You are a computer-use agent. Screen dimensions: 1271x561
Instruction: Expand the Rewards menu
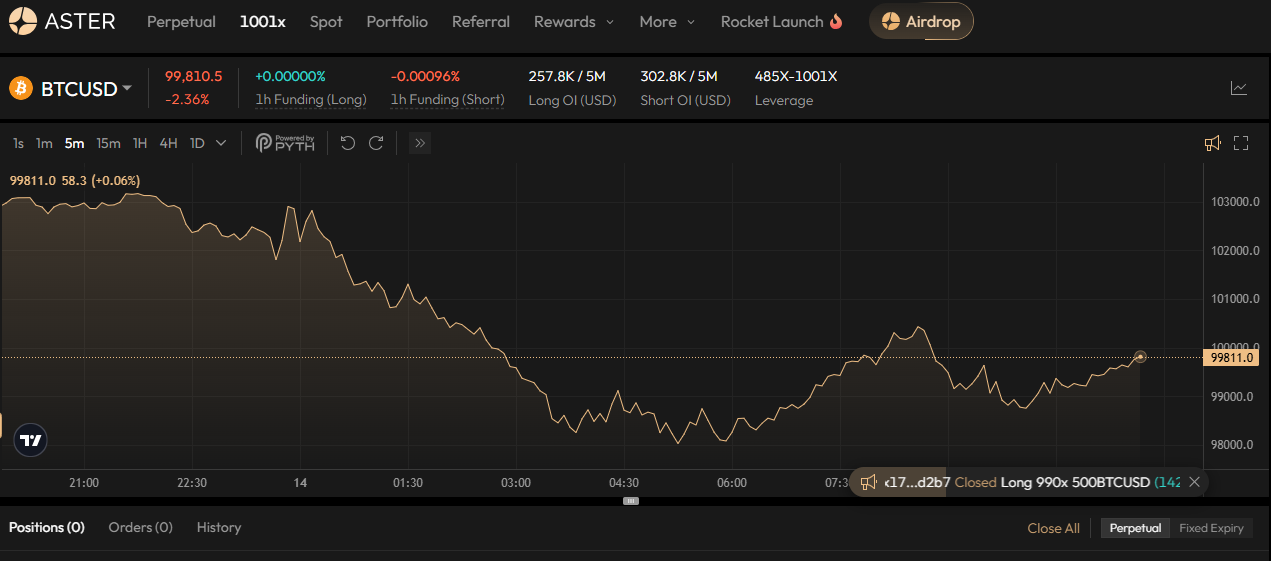coord(574,21)
